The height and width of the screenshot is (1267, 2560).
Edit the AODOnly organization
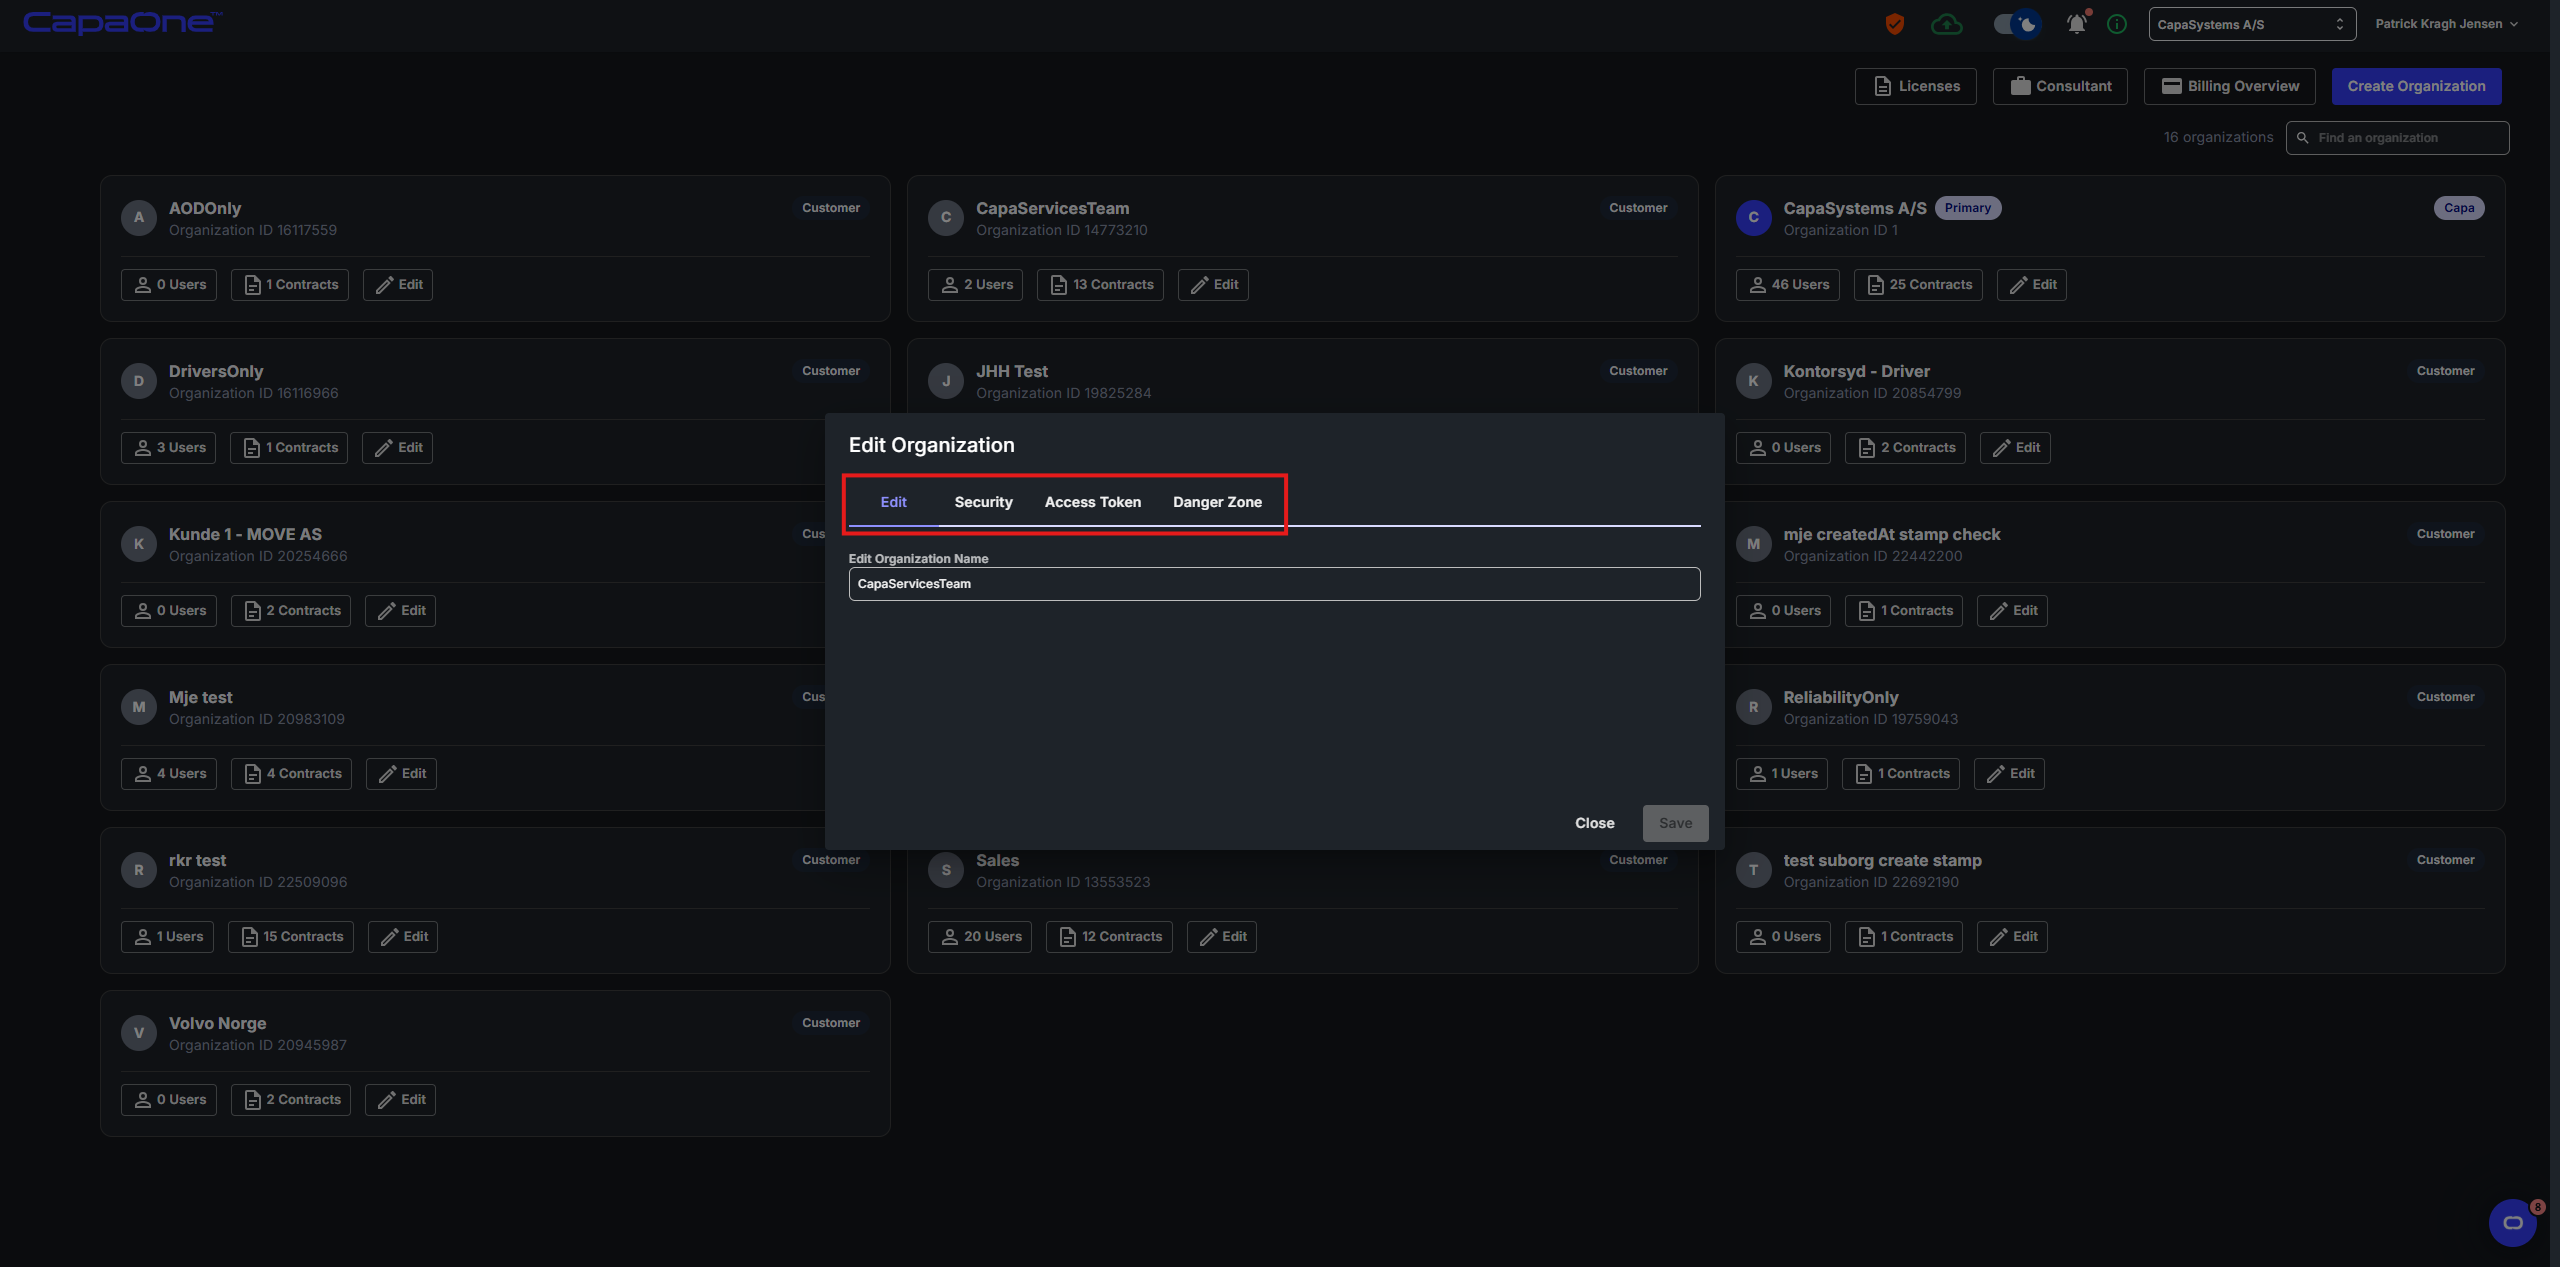(398, 285)
